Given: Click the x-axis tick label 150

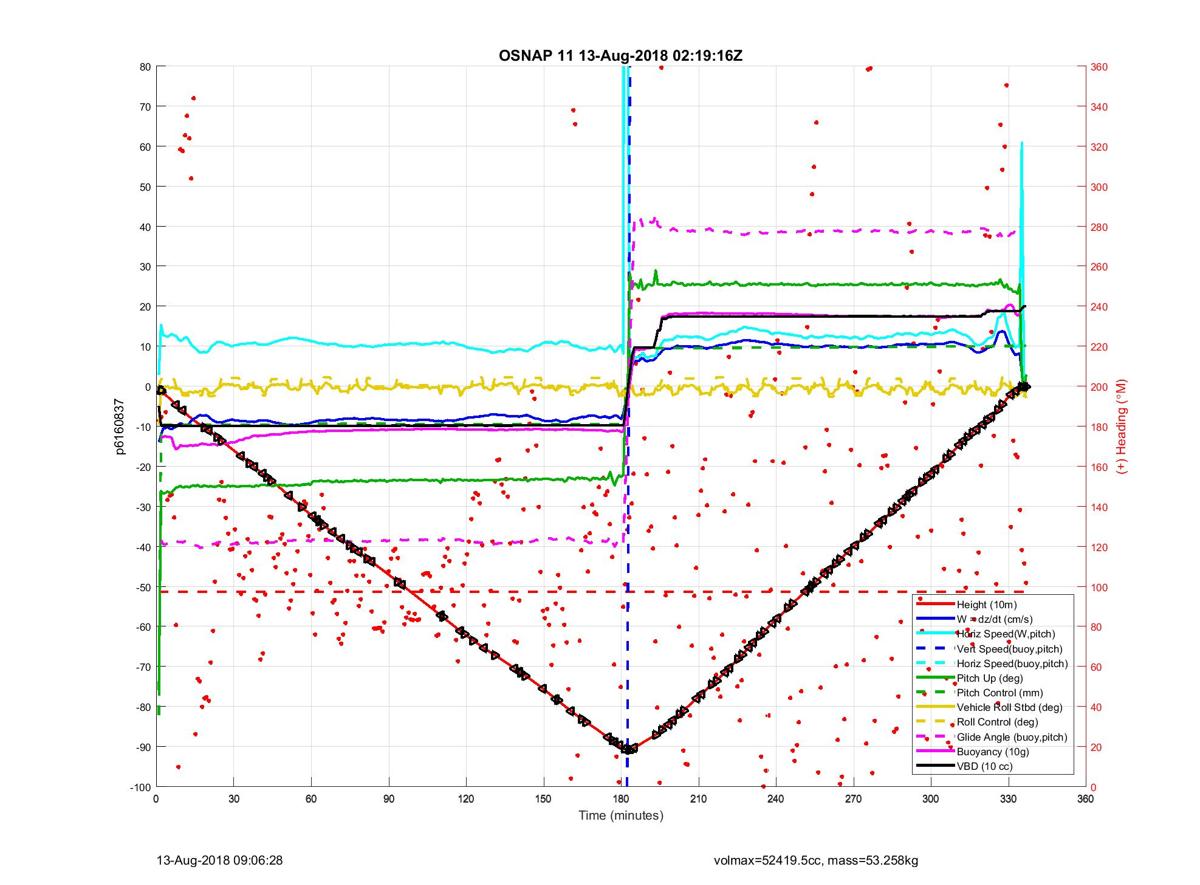Looking at the screenshot, I should (x=543, y=800).
